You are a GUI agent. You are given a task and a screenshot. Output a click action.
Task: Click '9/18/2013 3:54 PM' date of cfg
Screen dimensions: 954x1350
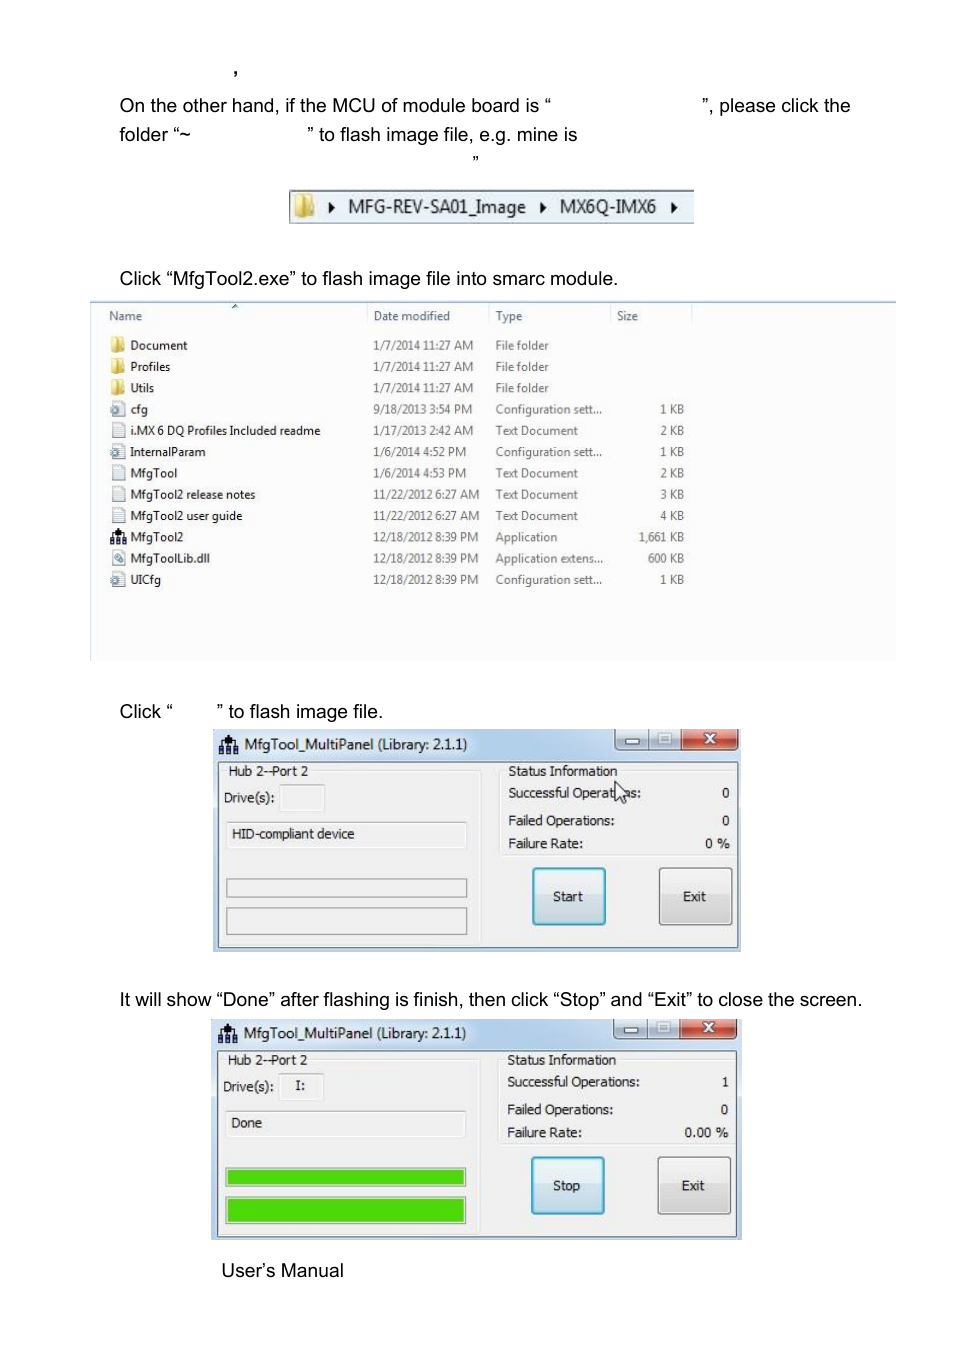click(422, 409)
